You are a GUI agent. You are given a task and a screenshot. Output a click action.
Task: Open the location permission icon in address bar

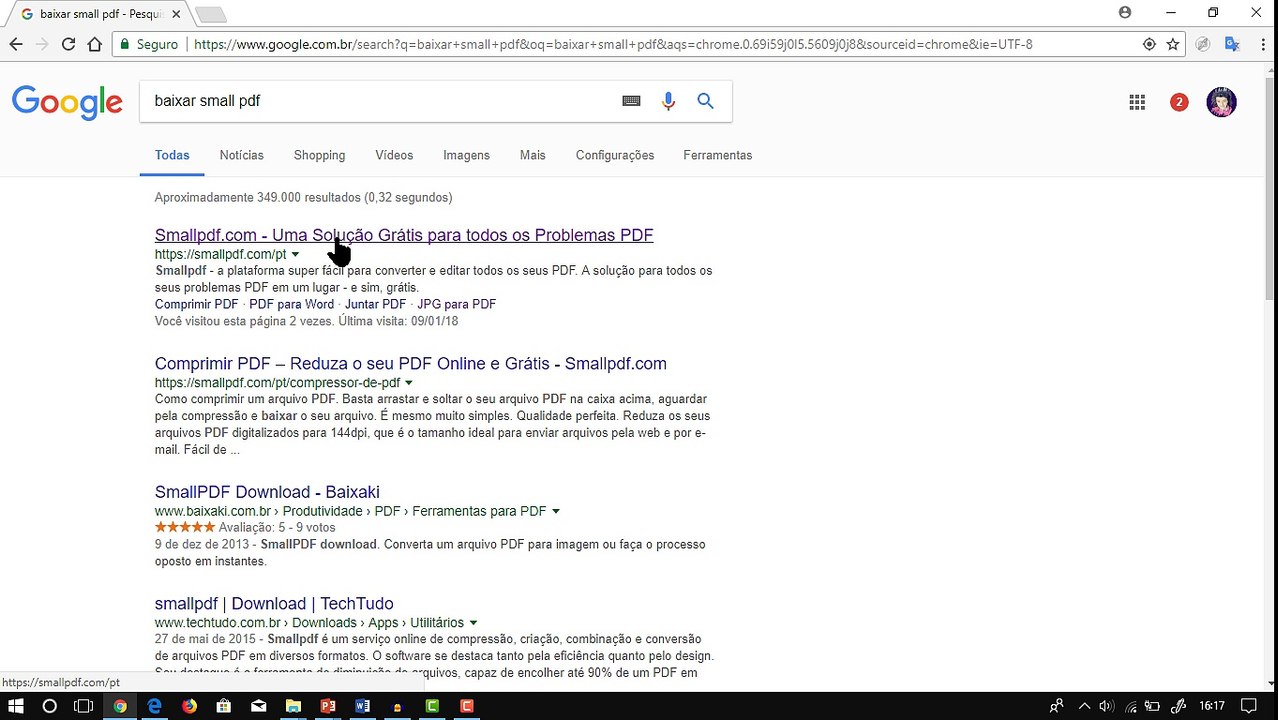pyautogui.click(x=1149, y=44)
